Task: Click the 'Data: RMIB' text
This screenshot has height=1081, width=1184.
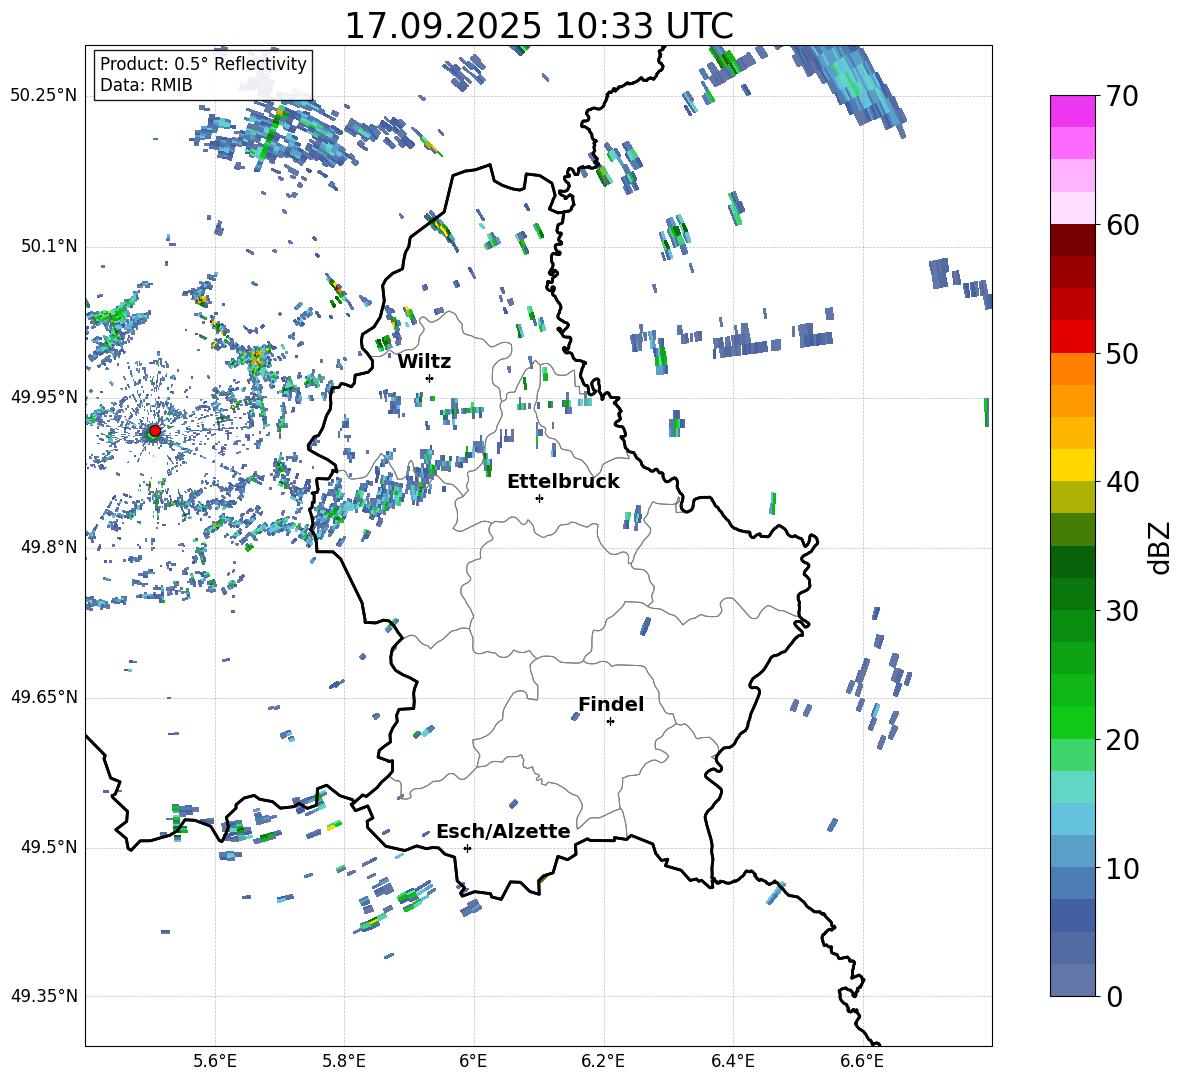Action: coord(146,85)
